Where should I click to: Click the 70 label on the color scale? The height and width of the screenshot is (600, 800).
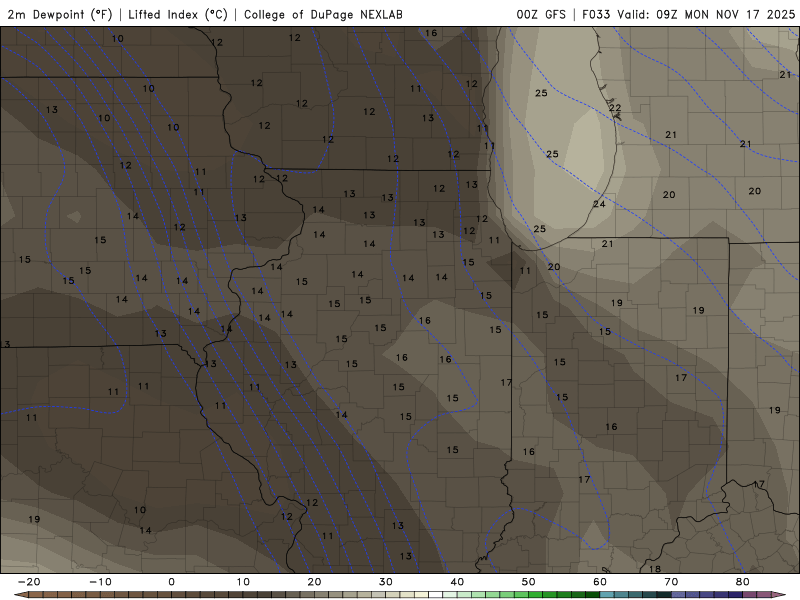coord(671,582)
